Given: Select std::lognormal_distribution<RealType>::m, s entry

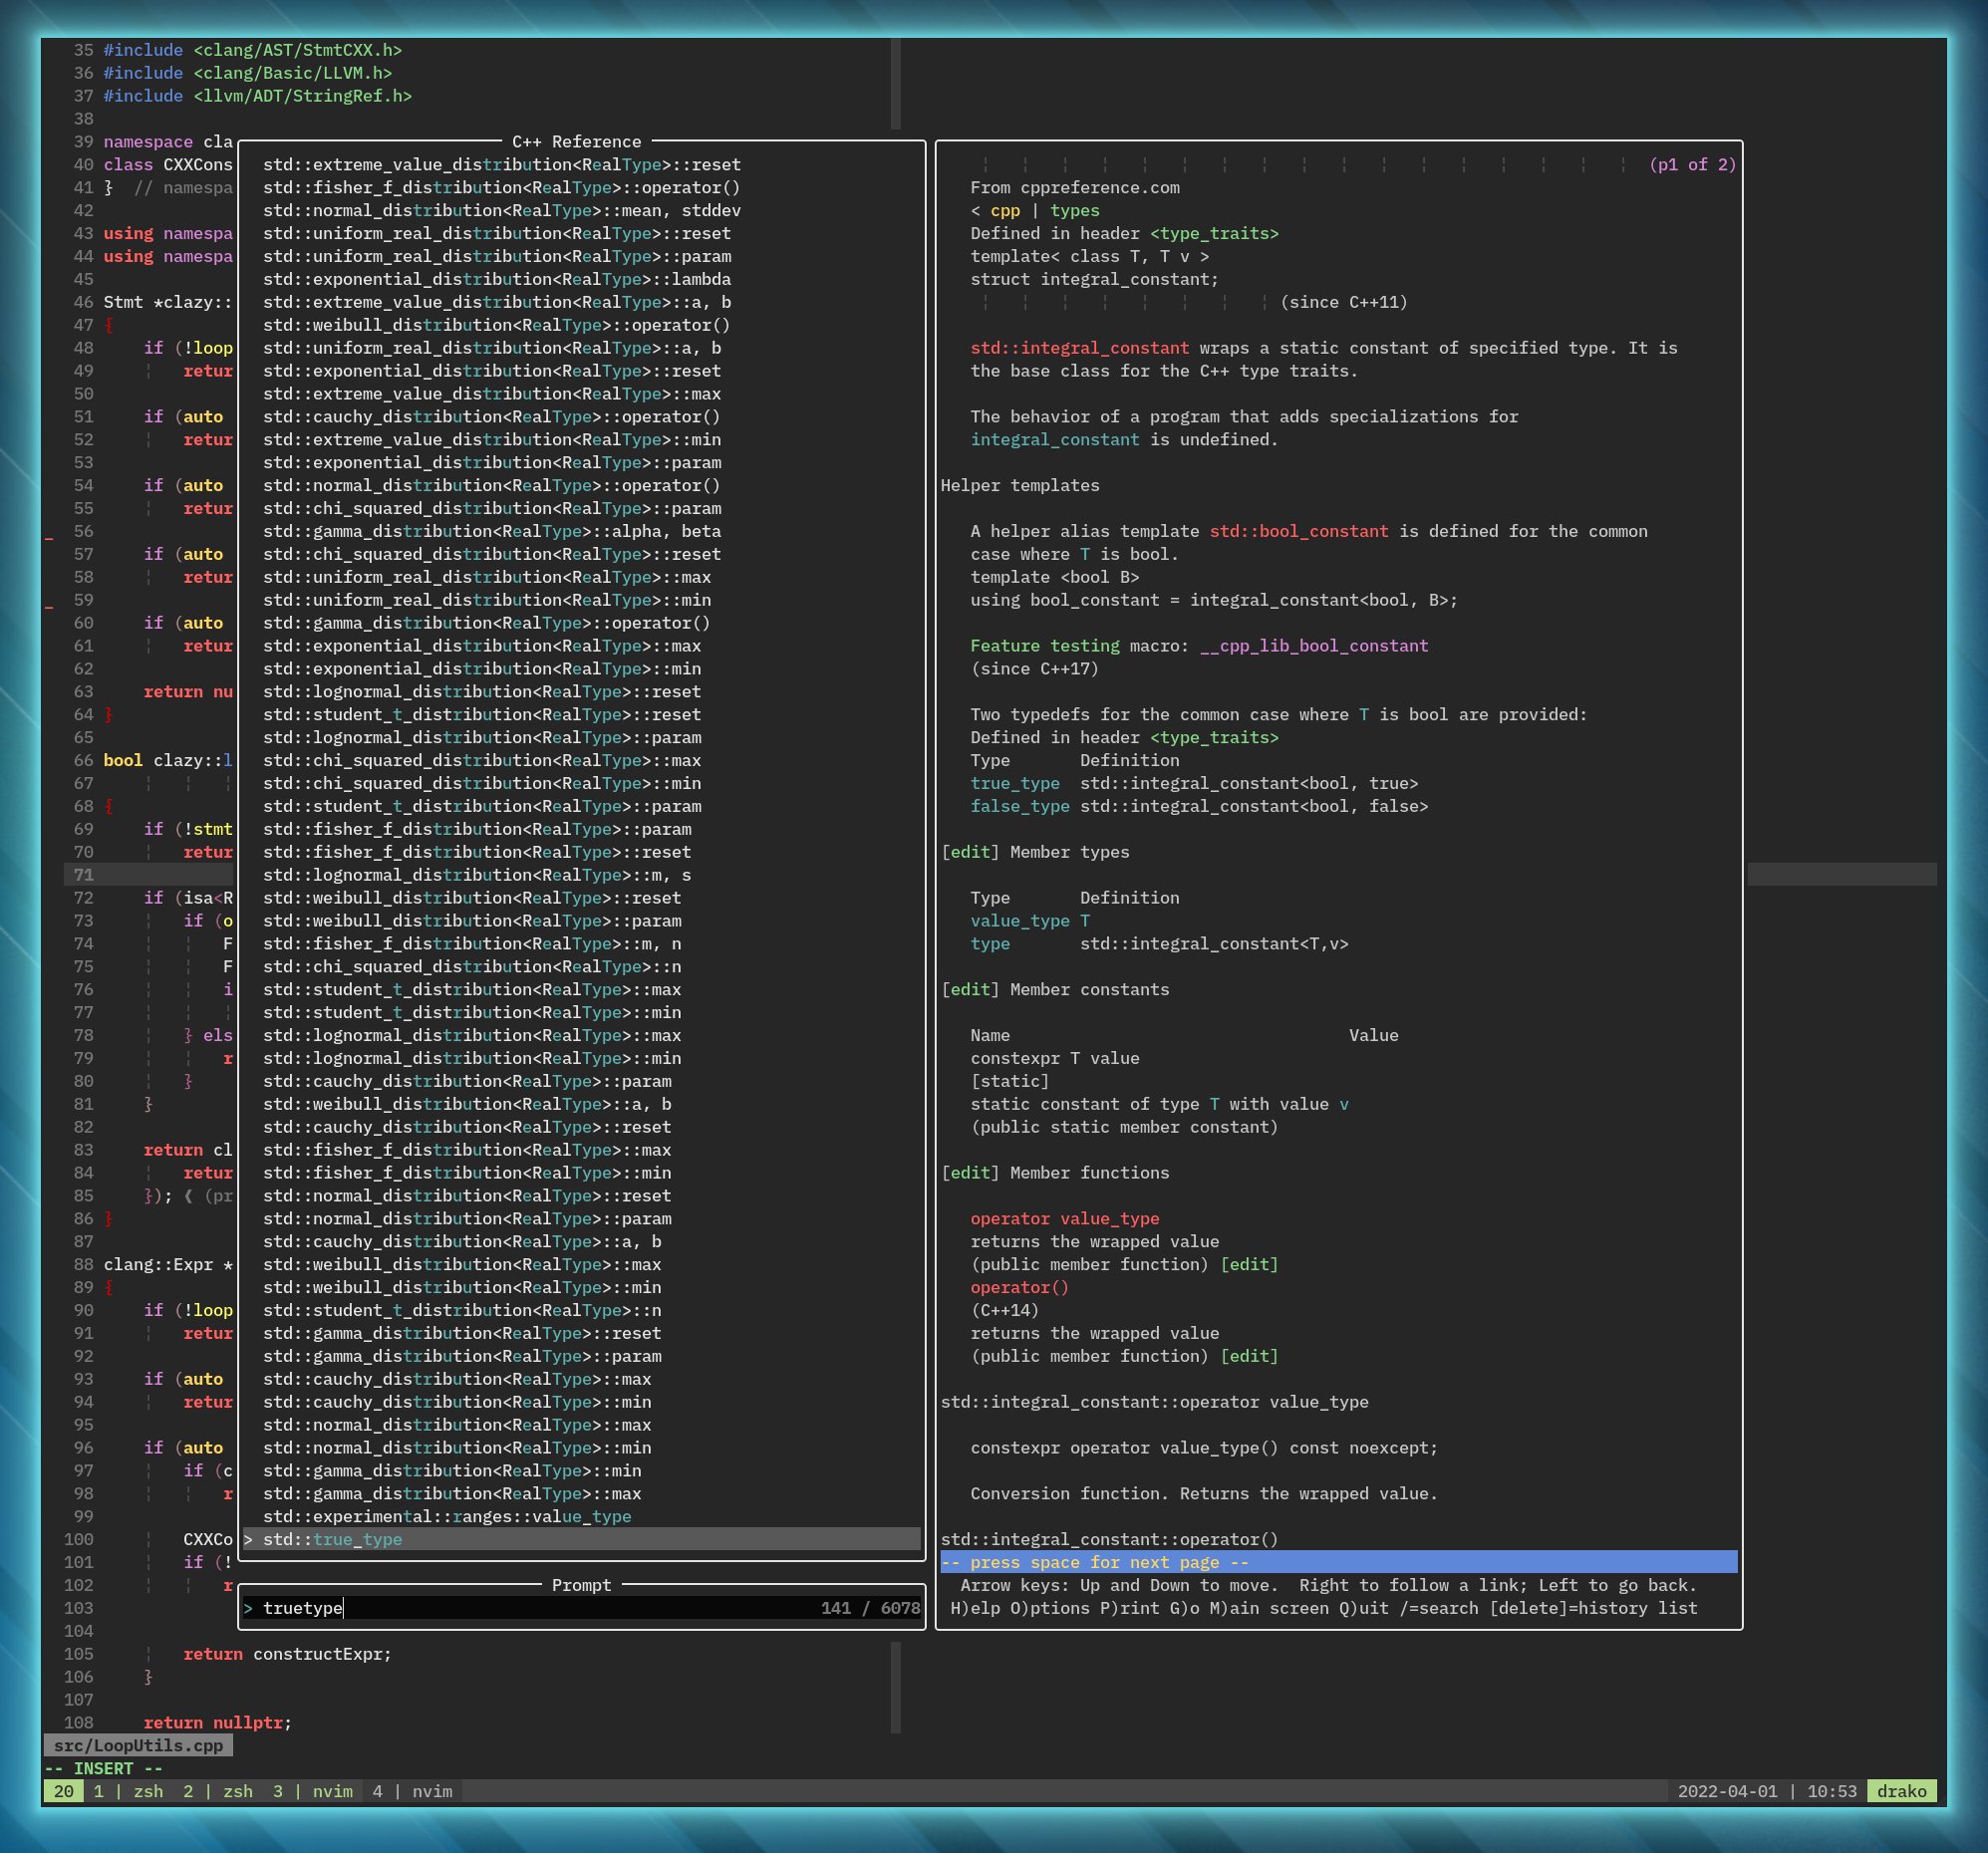Looking at the screenshot, I should click(x=477, y=875).
